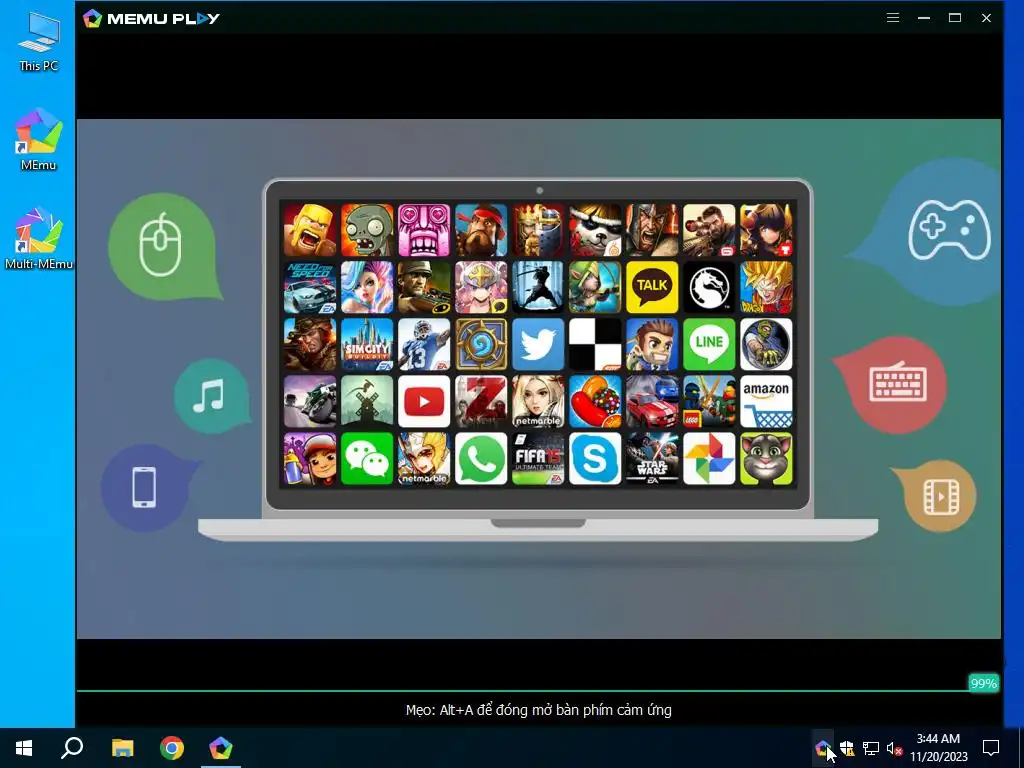Image resolution: width=1024 pixels, height=768 pixels.
Task: Open the MEmu Play hamburger menu
Action: coord(893,18)
